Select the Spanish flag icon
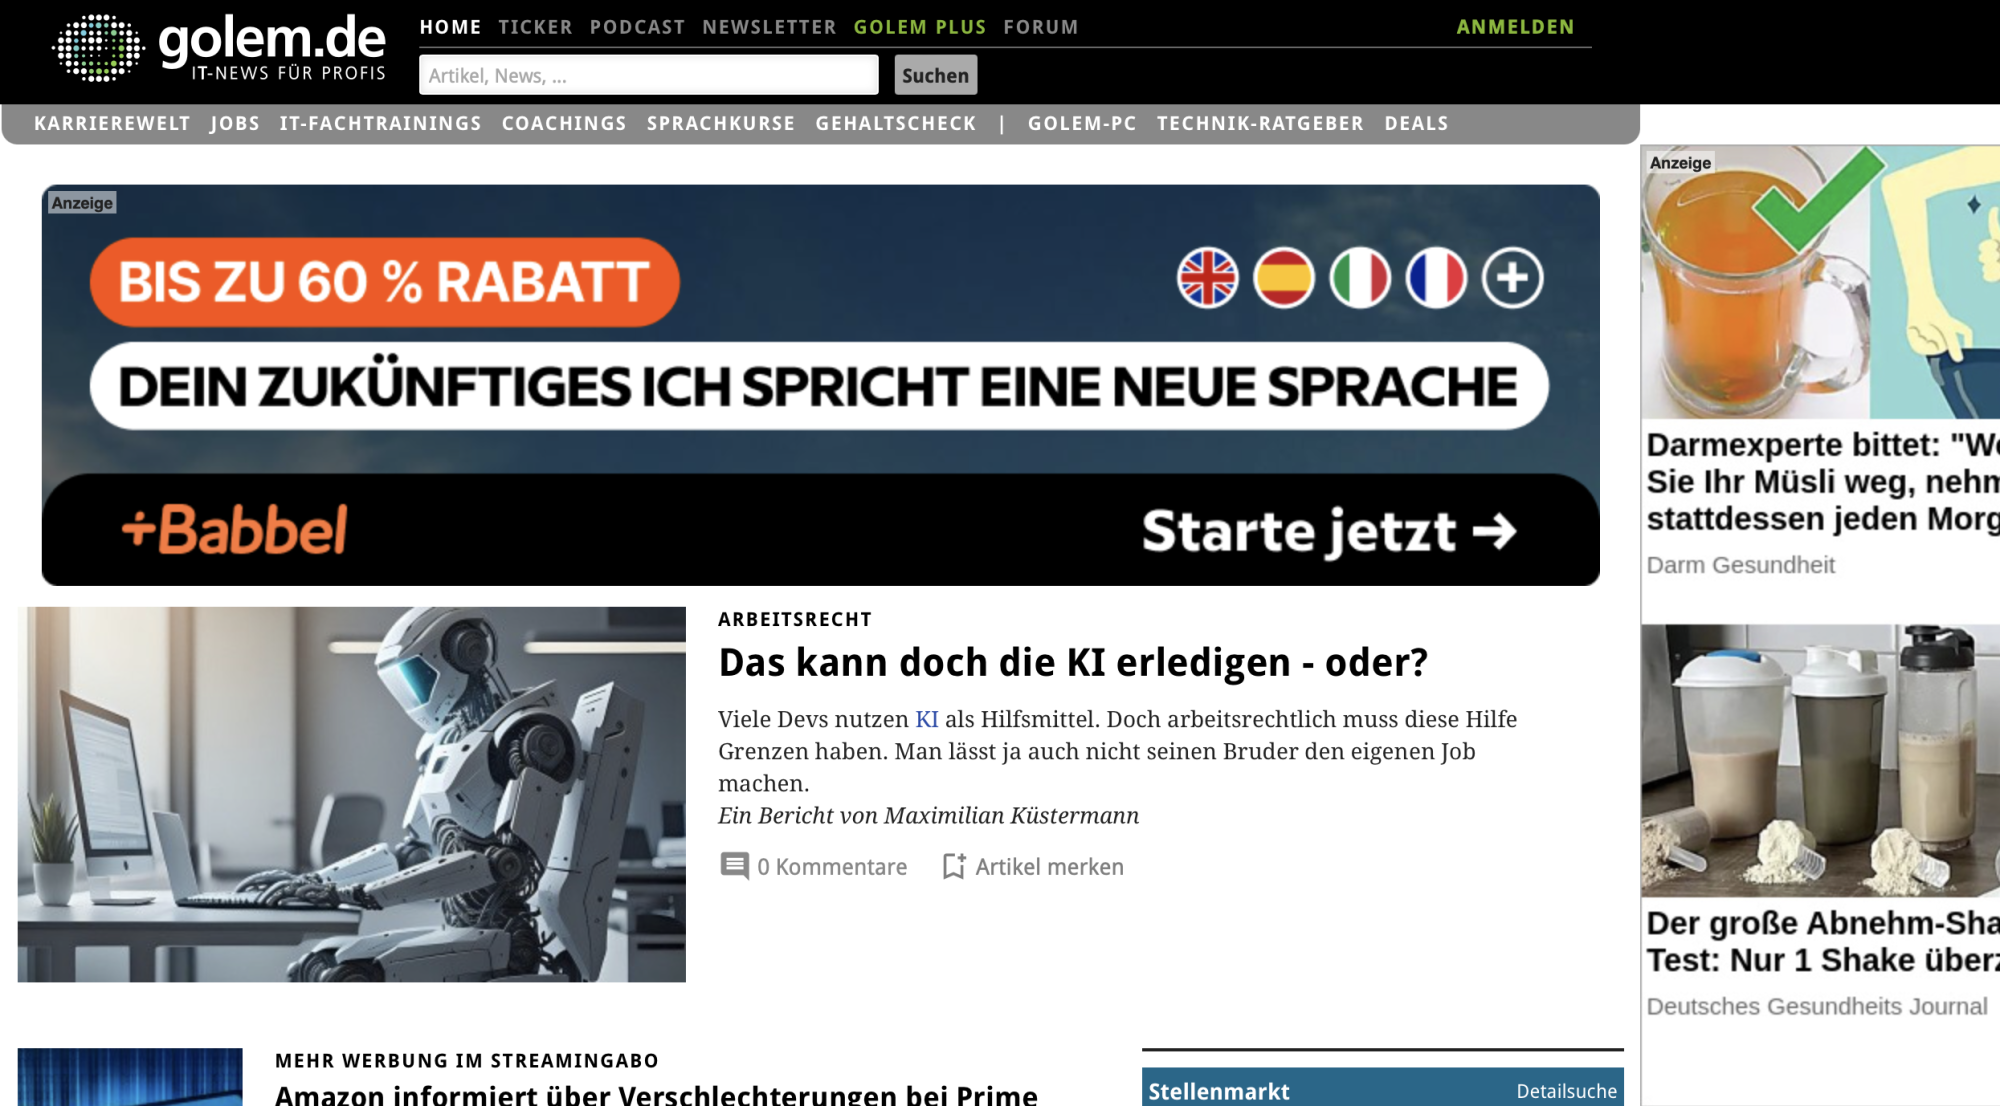 click(1283, 278)
